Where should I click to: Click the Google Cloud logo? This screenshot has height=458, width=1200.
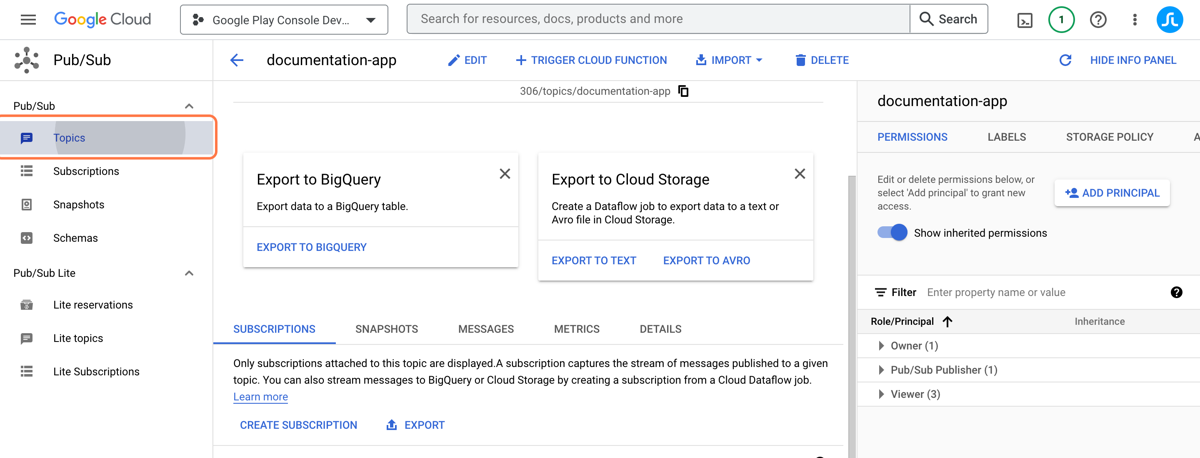pyautogui.click(x=102, y=19)
